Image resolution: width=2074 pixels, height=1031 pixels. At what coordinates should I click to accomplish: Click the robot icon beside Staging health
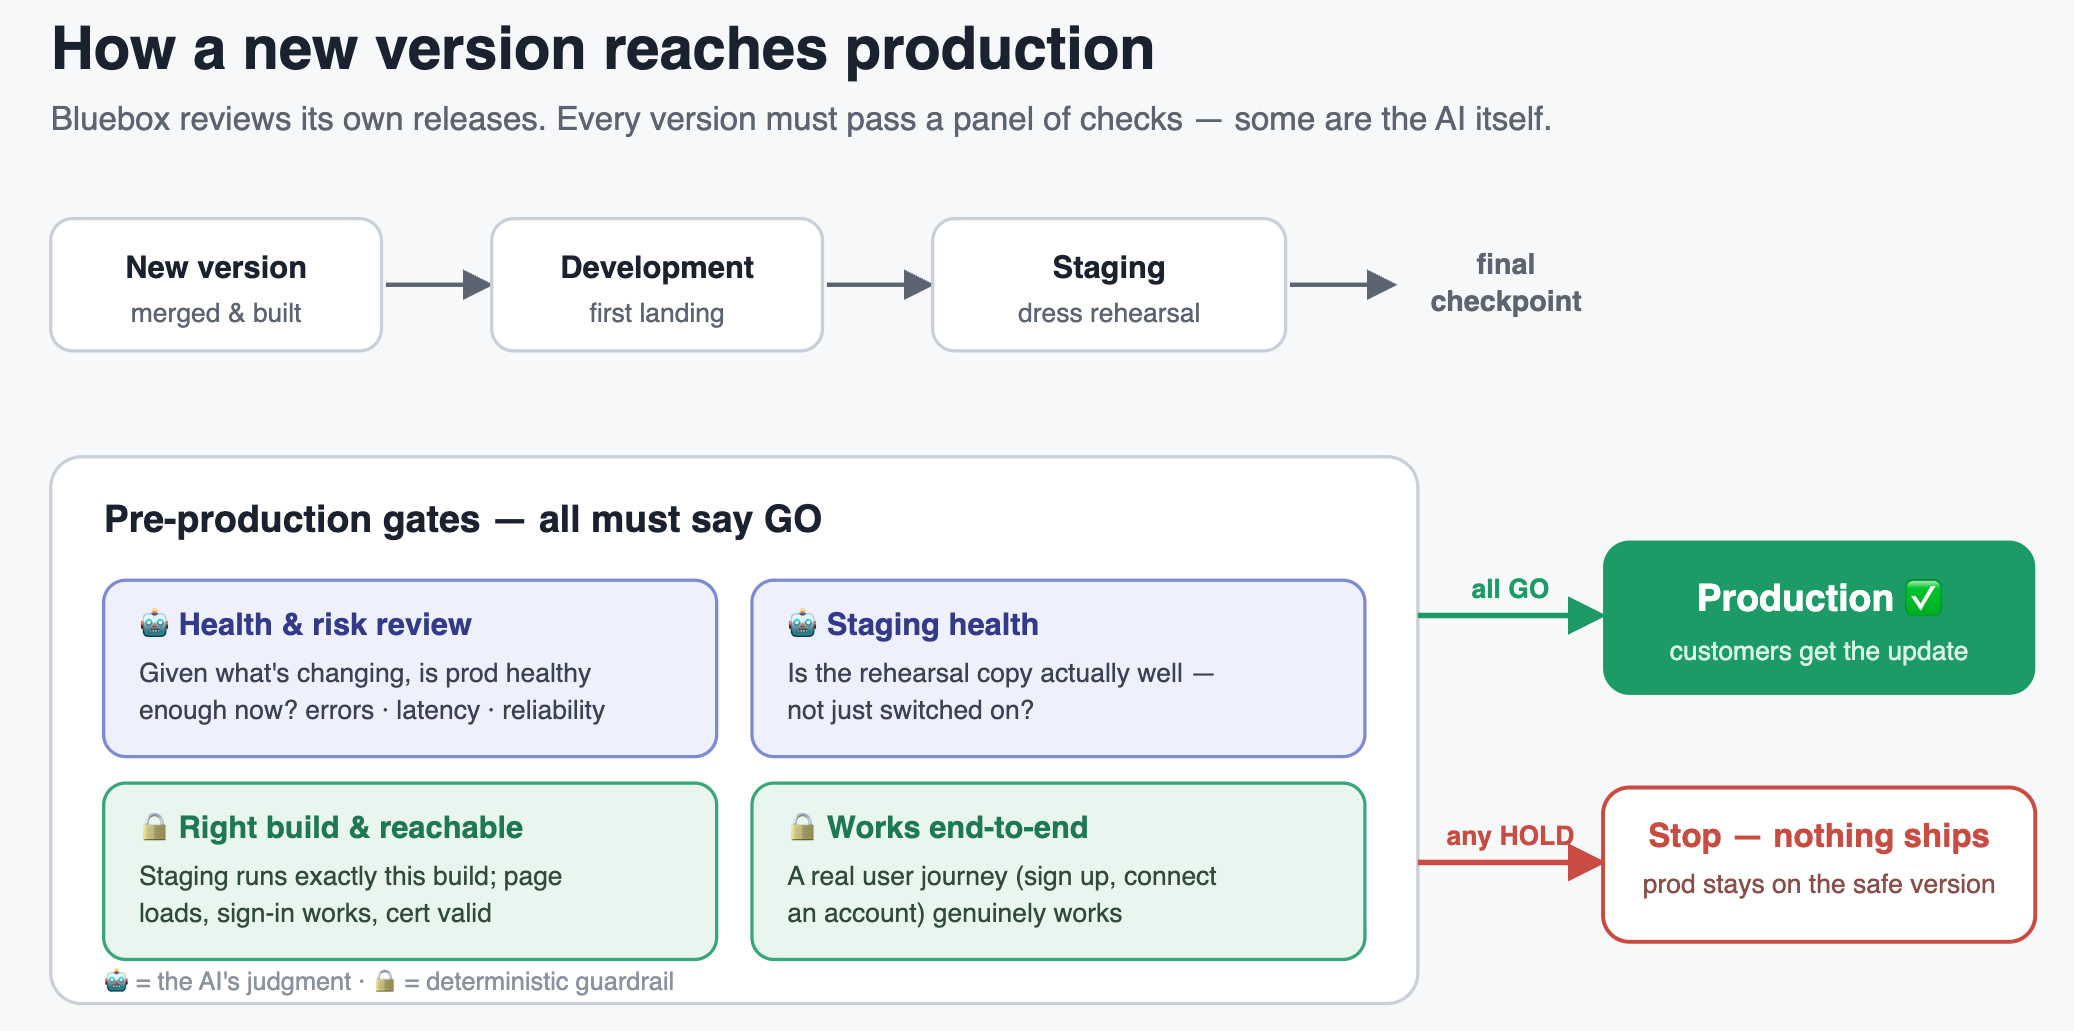pyautogui.click(x=802, y=624)
